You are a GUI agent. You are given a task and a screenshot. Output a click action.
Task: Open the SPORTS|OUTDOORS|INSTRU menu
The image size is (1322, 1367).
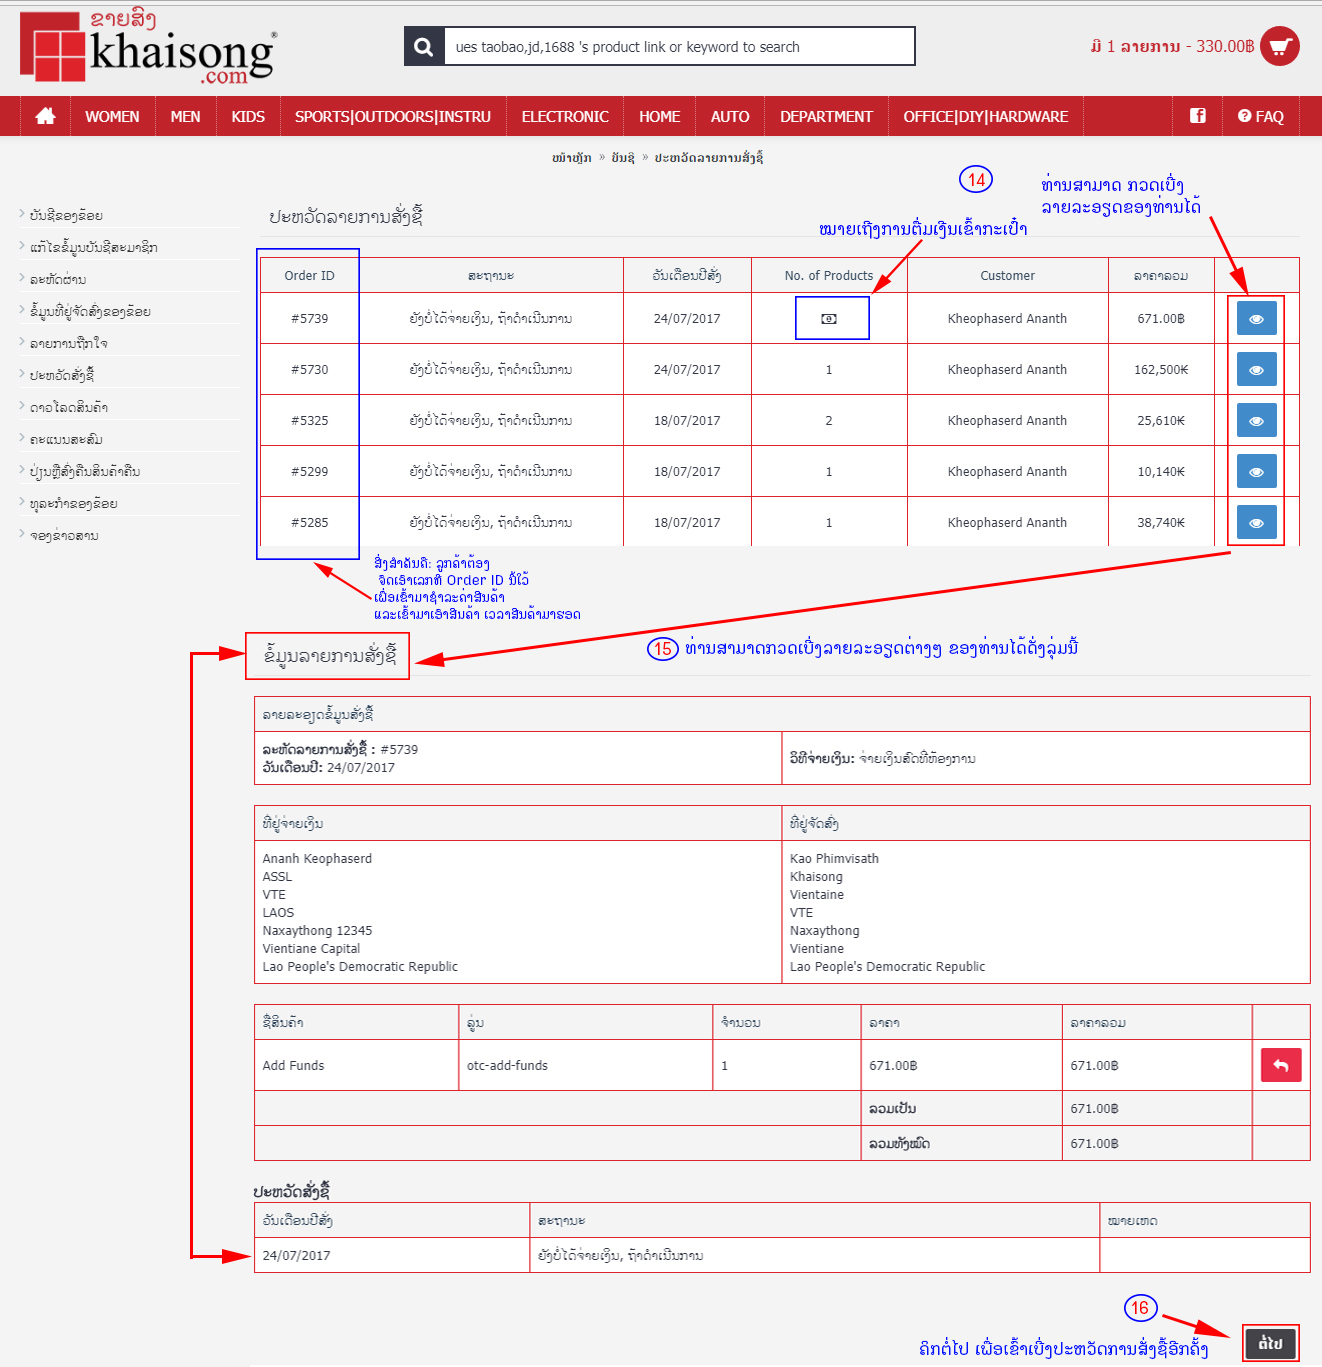393,116
